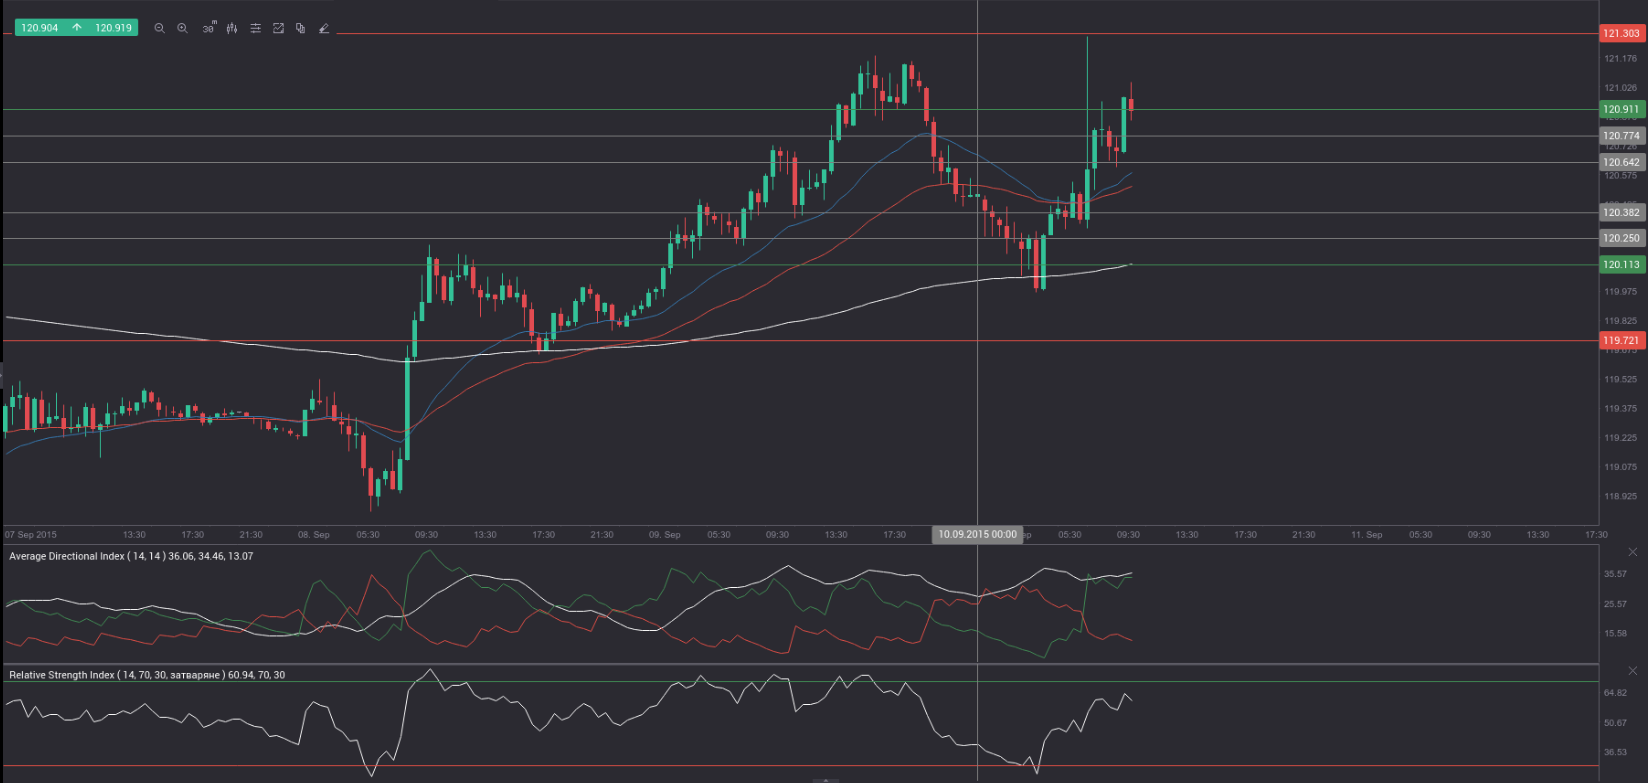Click the gray 120.382 price level tag
The height and width of the screenshot is (783, 1648).
click(x=1621, y=212)
